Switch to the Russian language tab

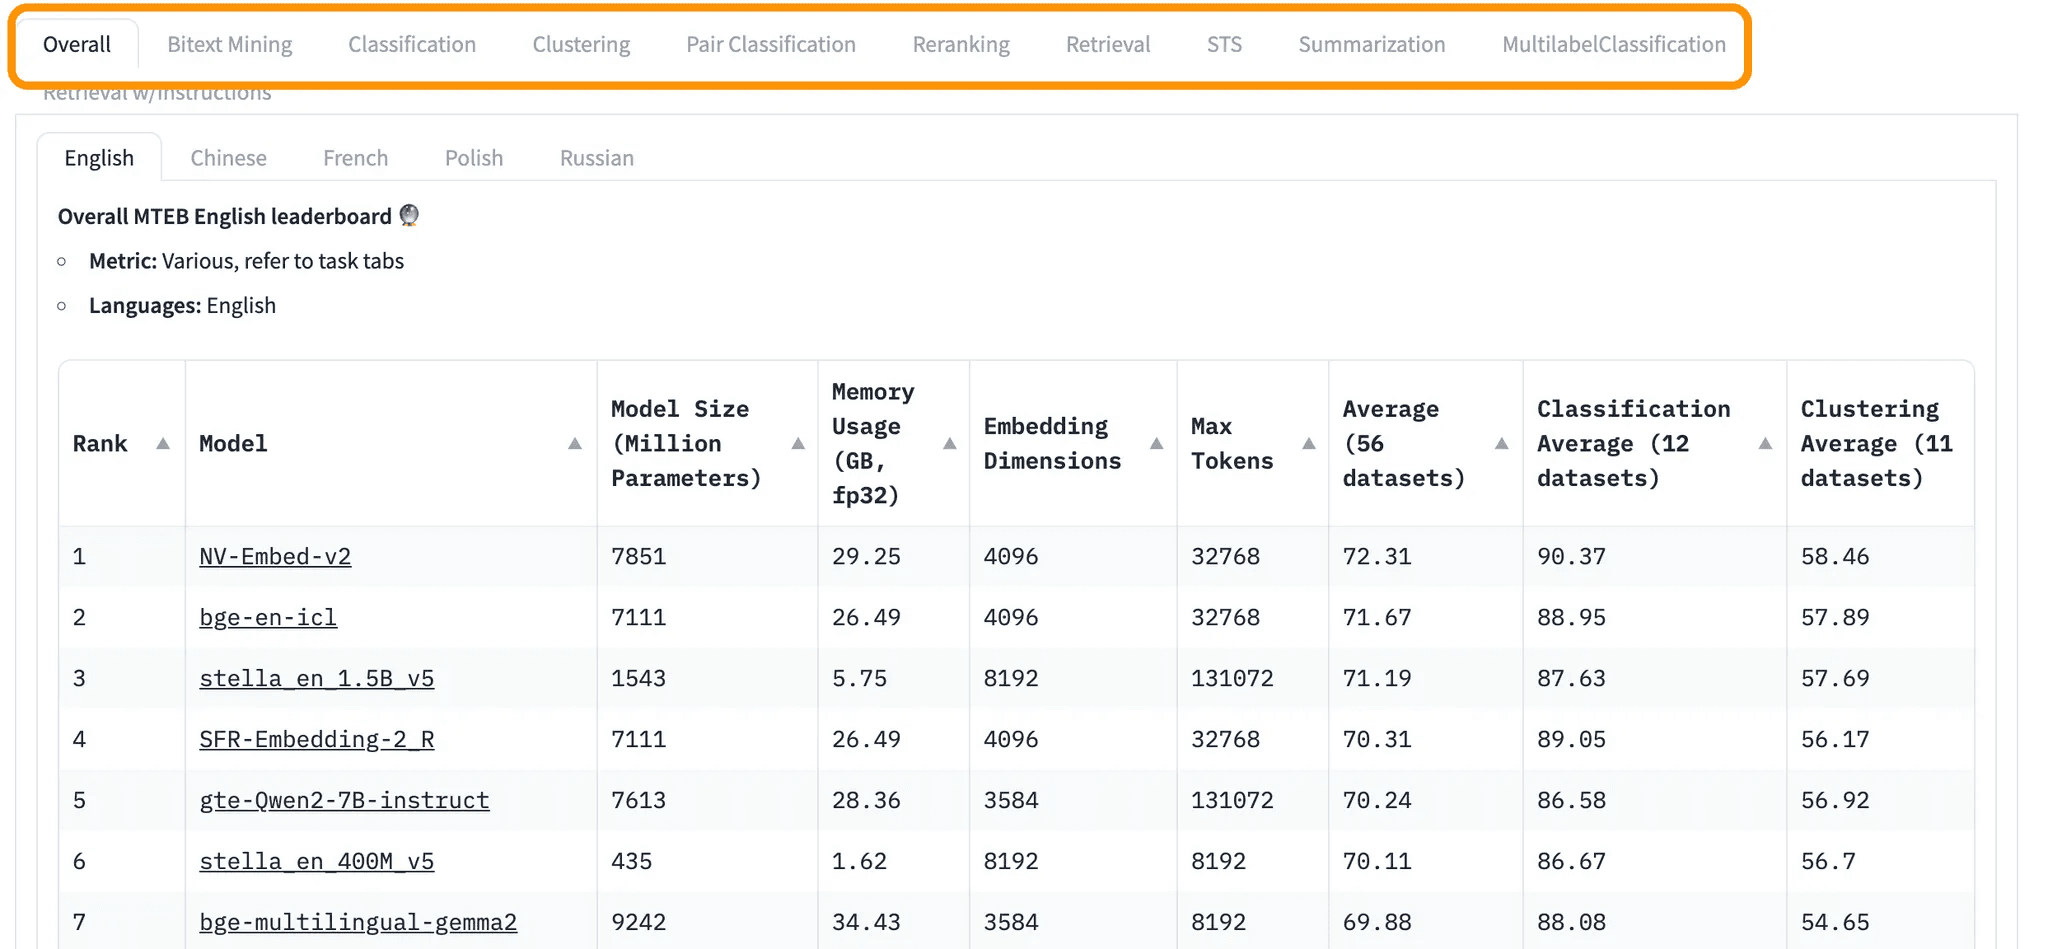(x=596, y=158)
